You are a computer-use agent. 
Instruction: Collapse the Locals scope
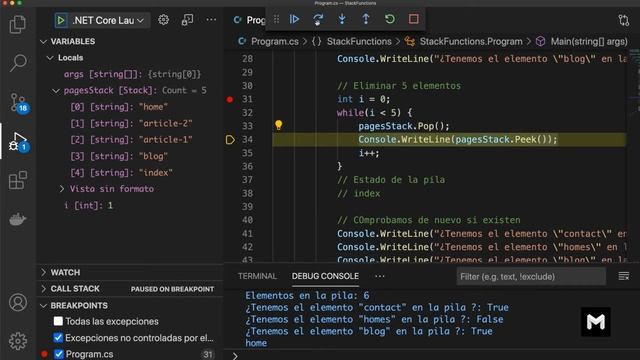tap(50, 58)
